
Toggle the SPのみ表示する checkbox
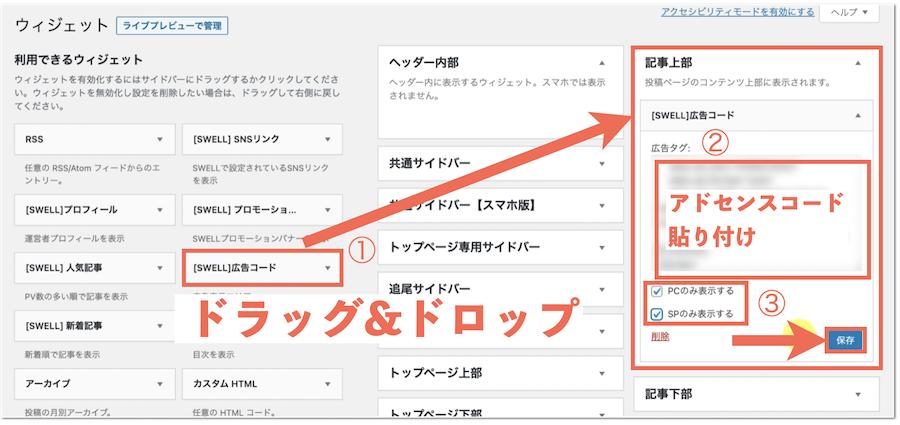[x=656, y=314]
